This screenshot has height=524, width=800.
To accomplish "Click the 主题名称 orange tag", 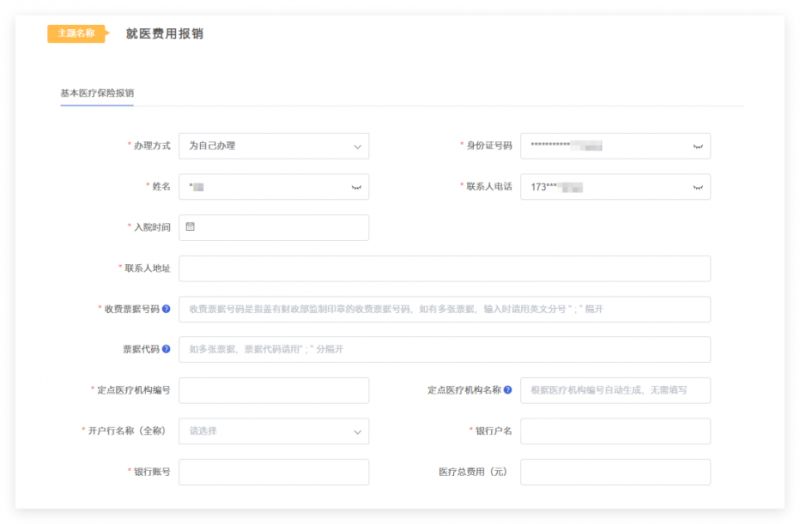I will click(x=75, y=33).
